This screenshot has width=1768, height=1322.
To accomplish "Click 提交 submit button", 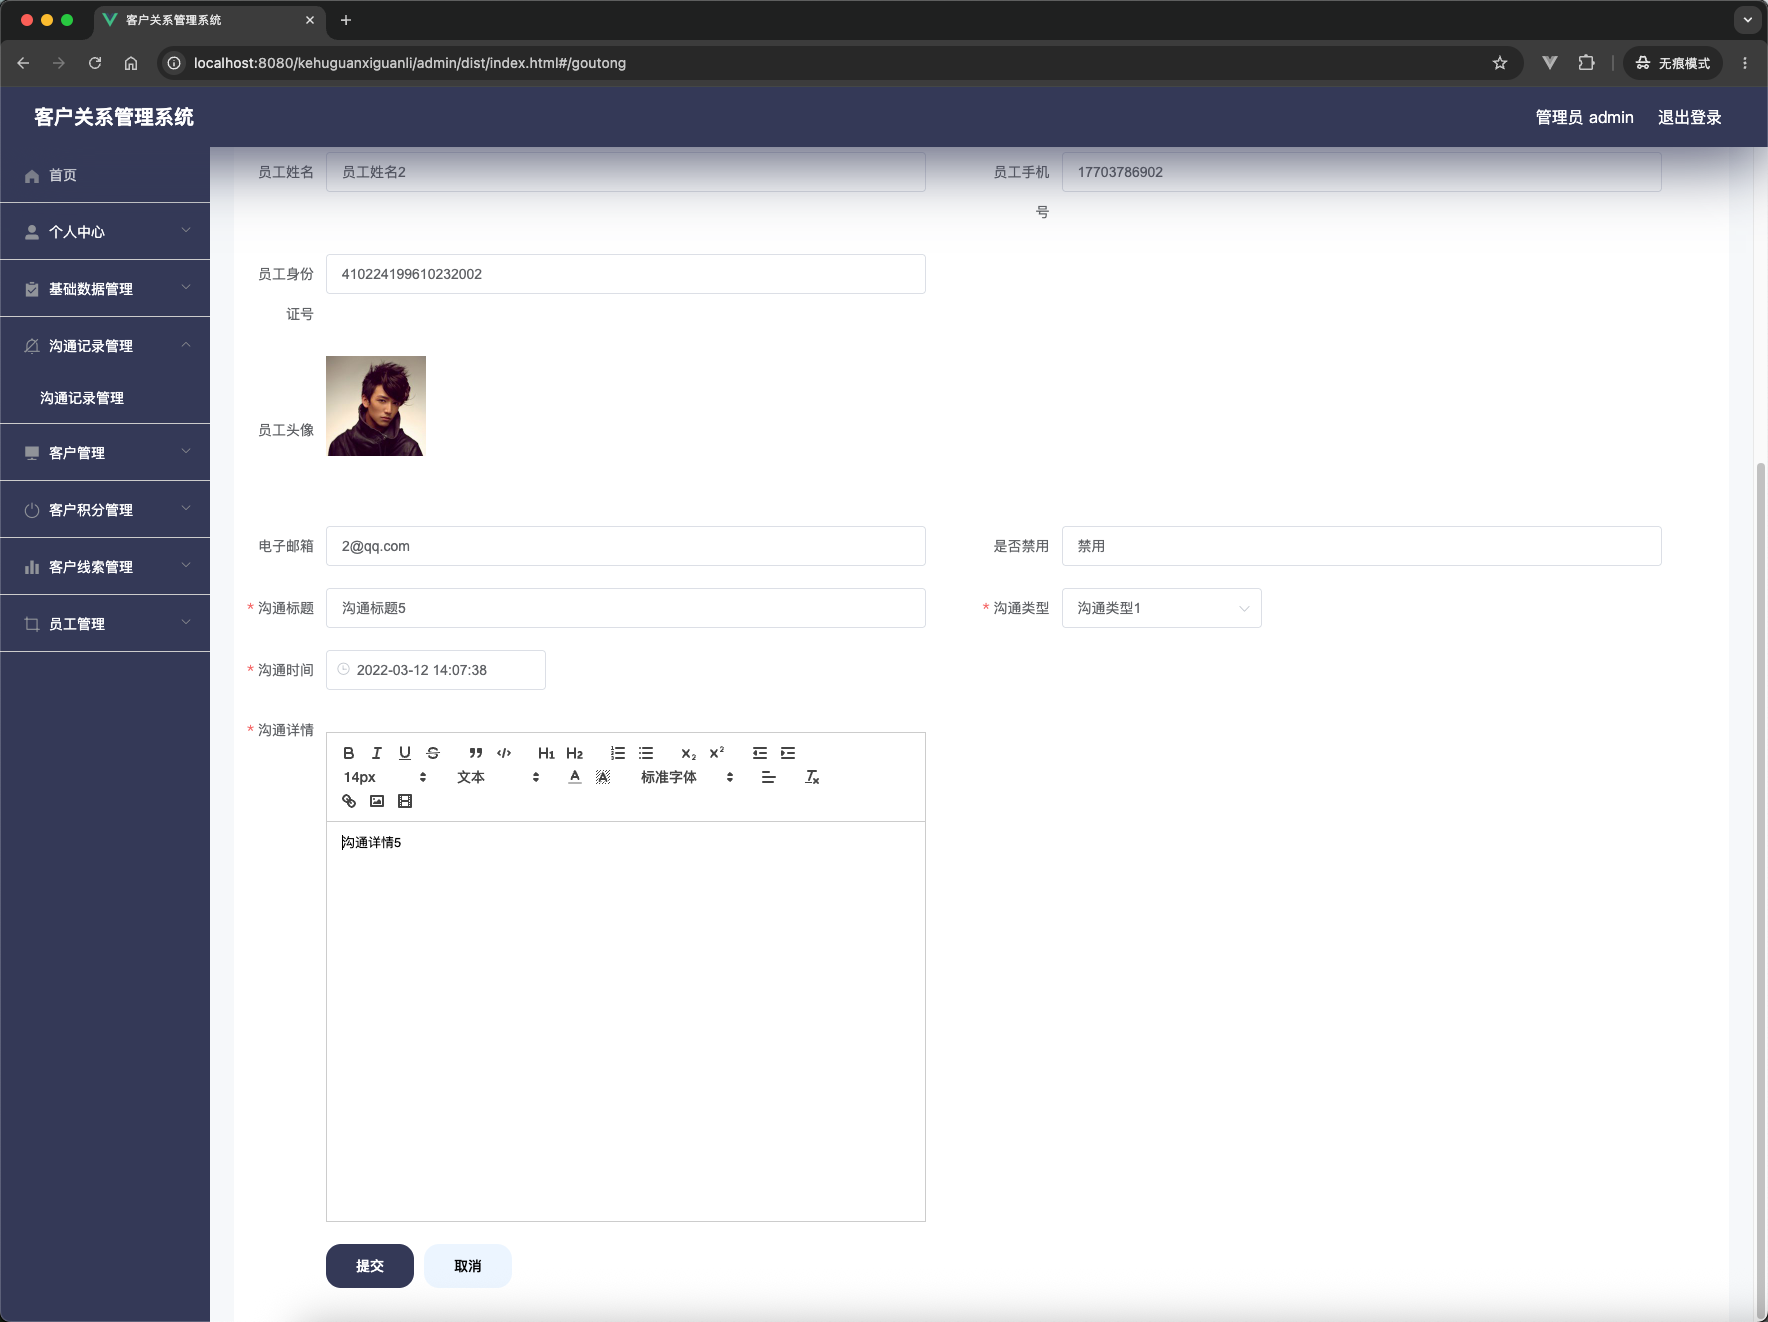I will (370, 1266).
